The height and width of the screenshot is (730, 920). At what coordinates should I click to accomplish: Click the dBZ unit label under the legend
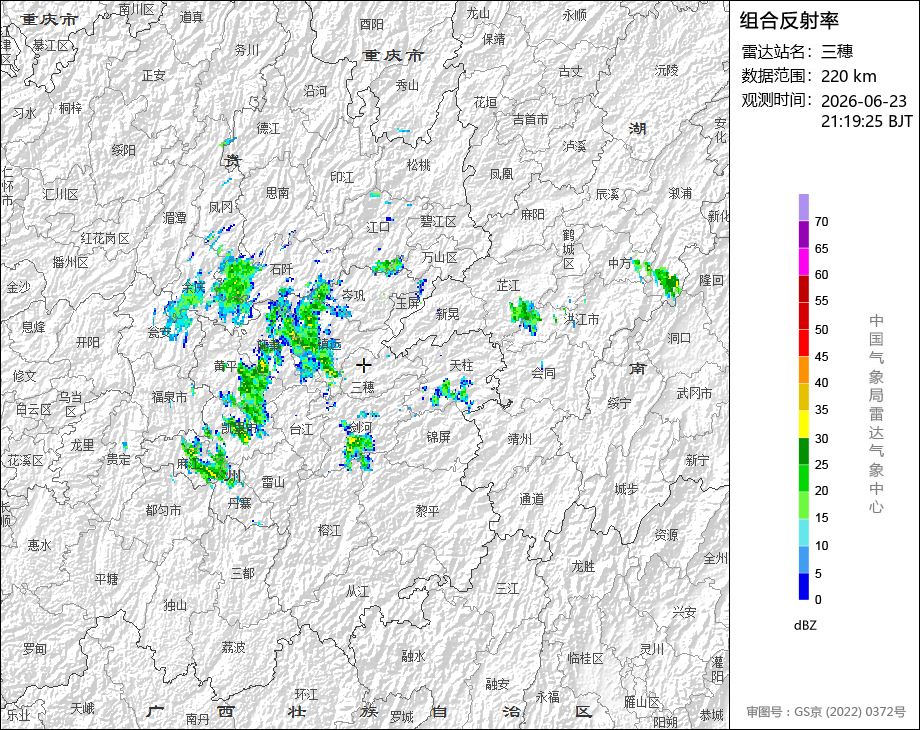point(805,625)
